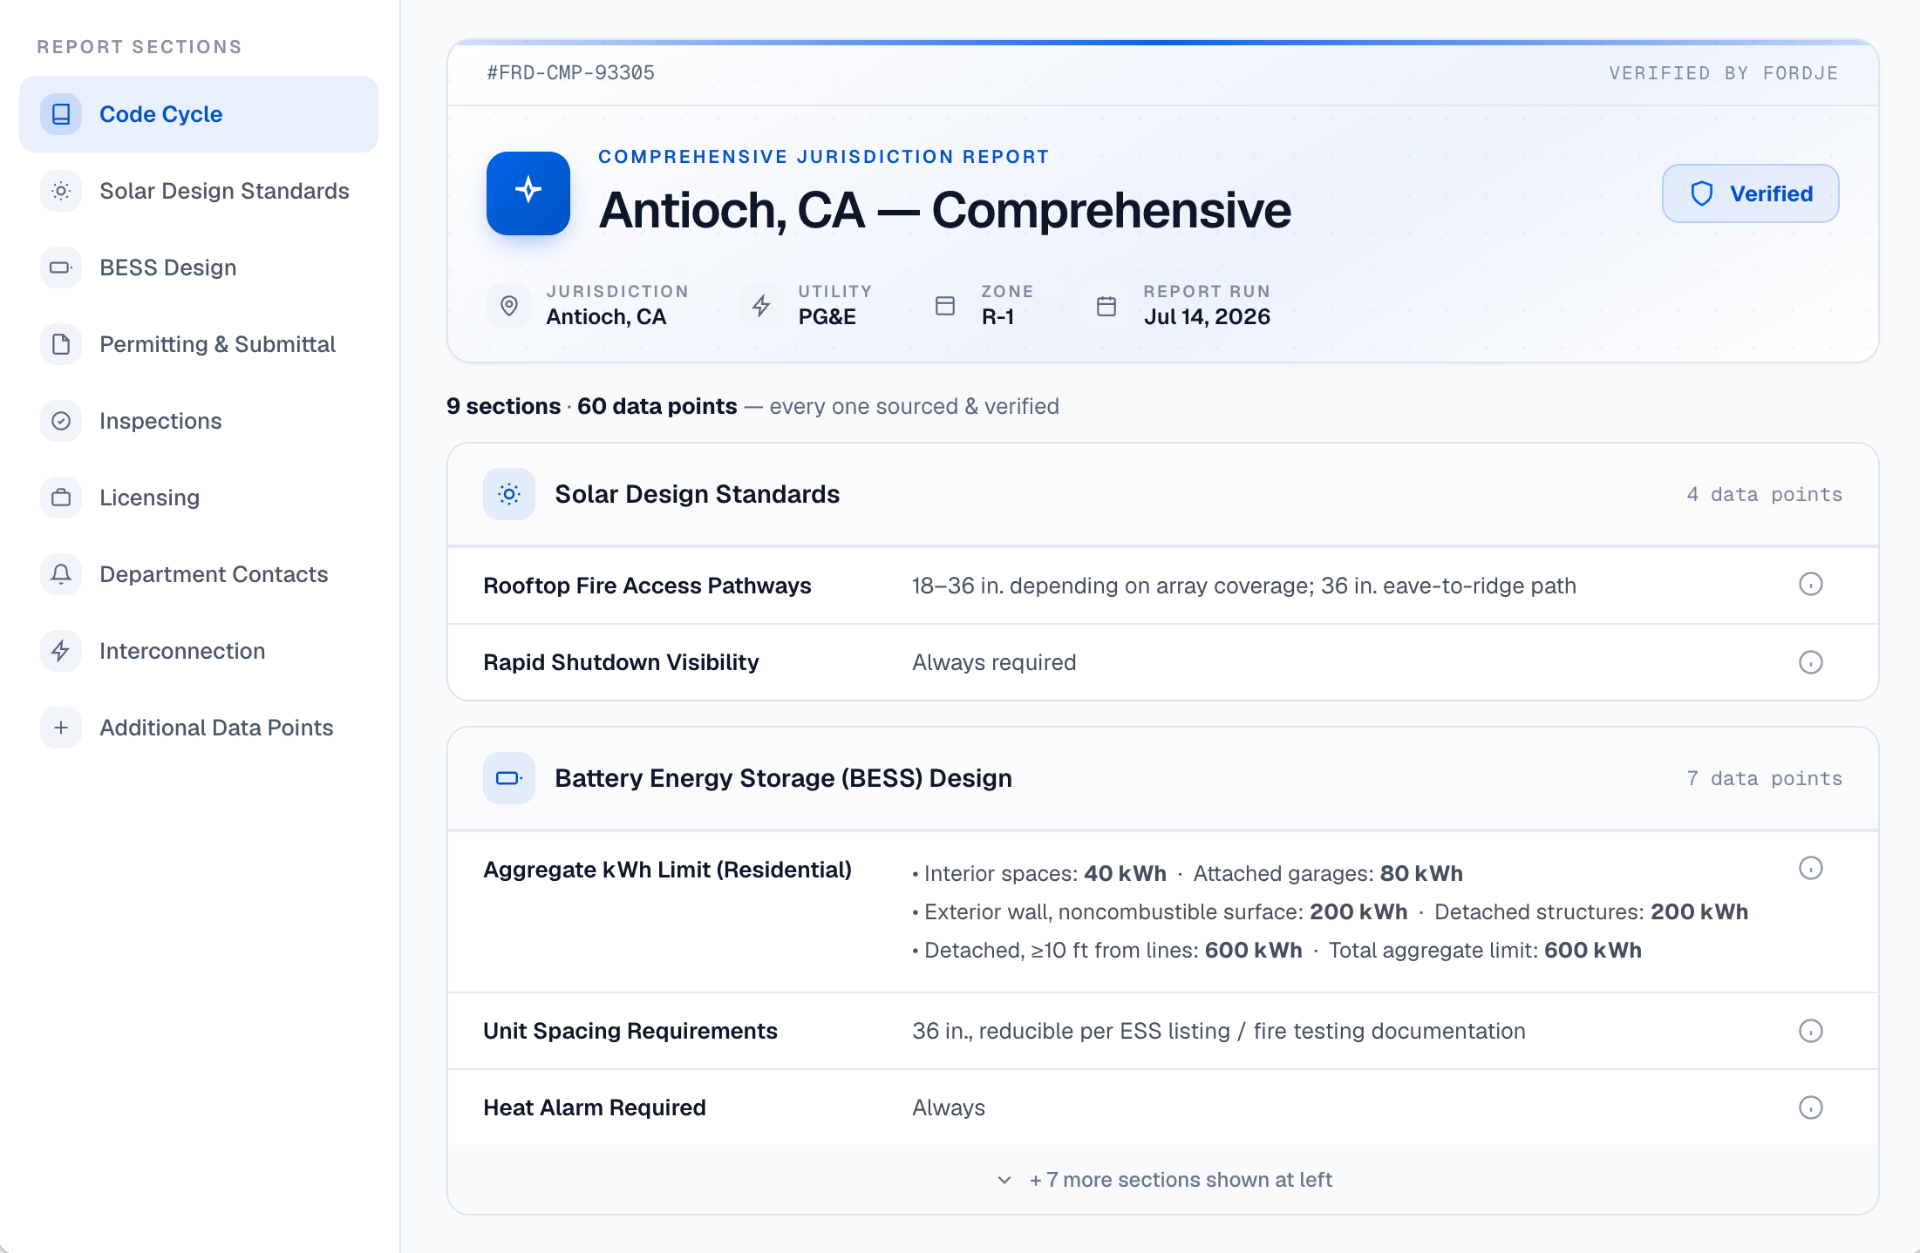Click '7 data points' count label
Screen dimensions: 1920x1253
pos(1764,778)
